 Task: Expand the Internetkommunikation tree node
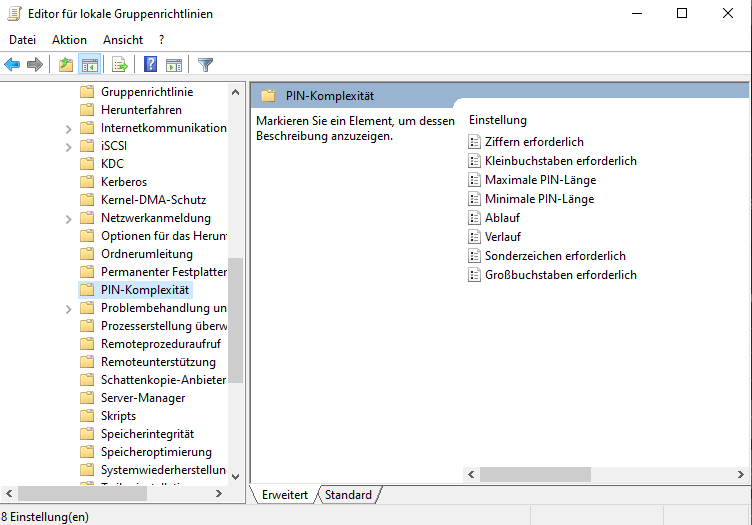[x=69, y=129]
